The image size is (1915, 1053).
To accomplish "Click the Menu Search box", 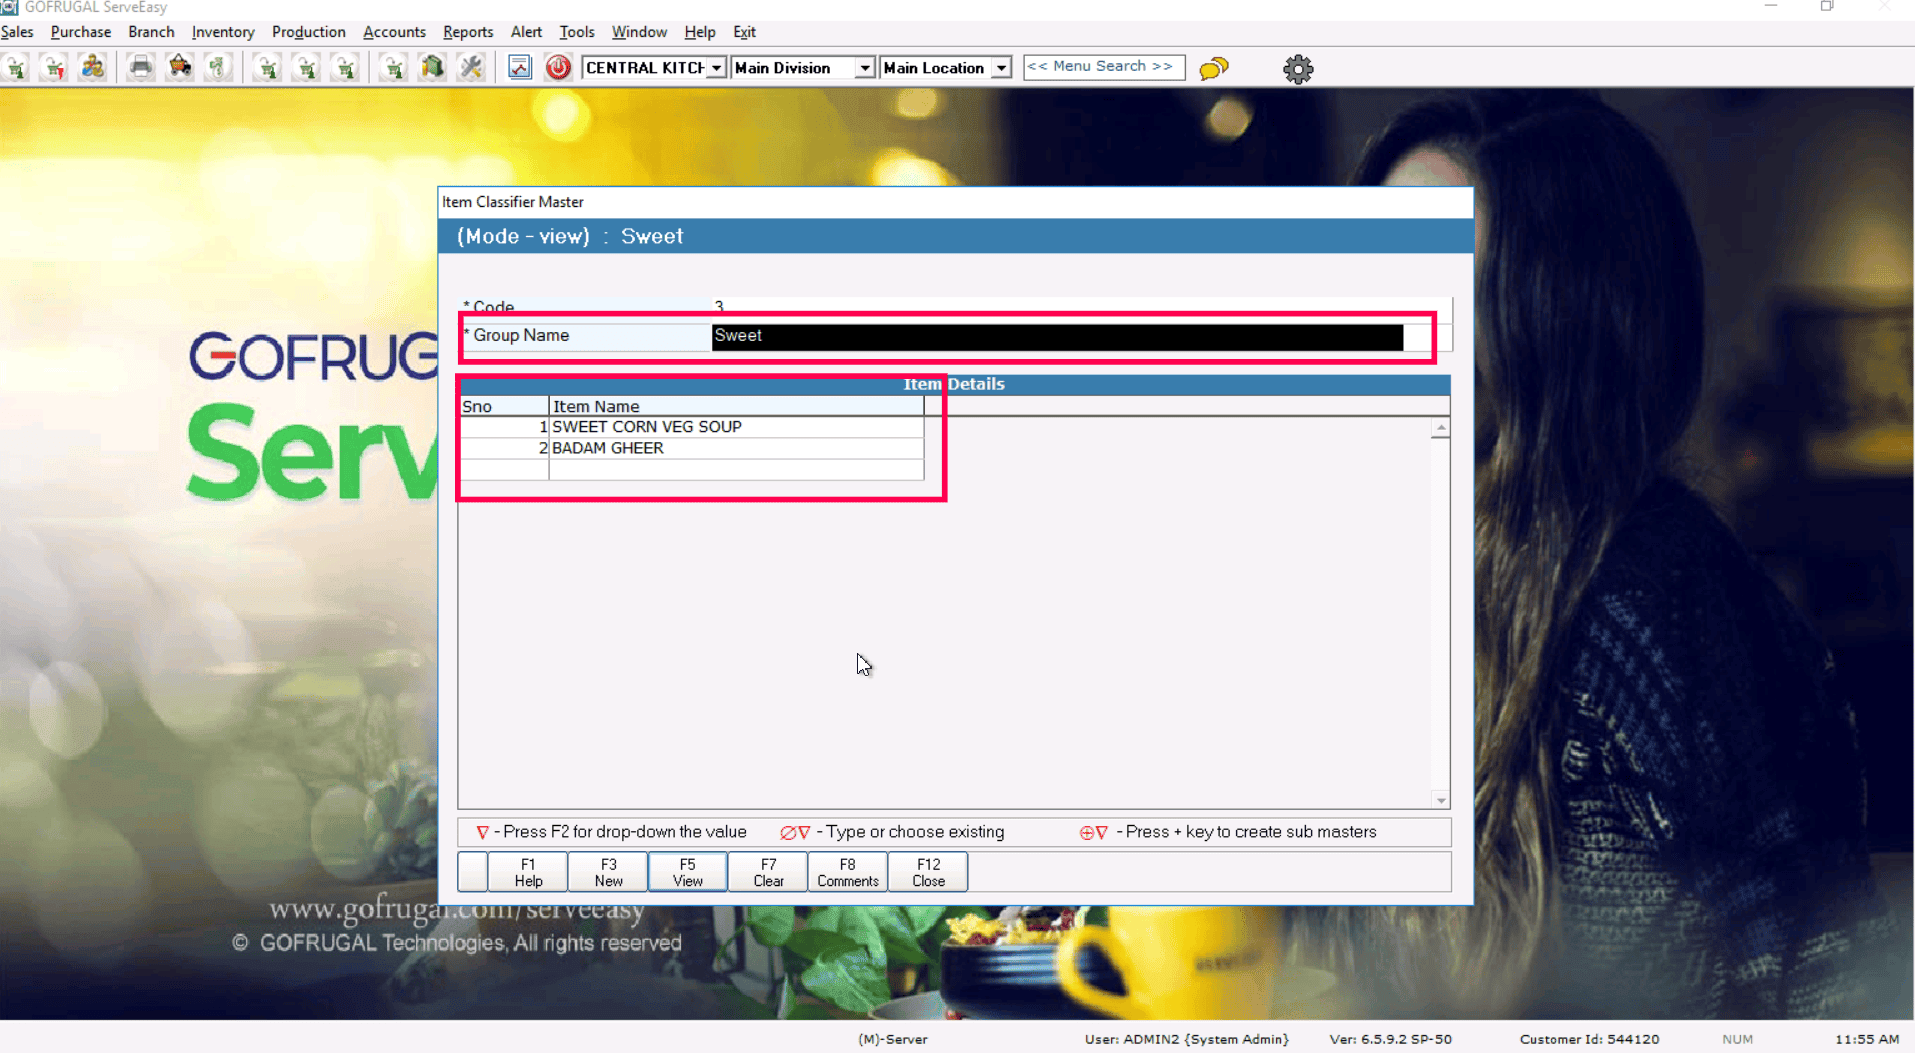I will [1104, 67].
